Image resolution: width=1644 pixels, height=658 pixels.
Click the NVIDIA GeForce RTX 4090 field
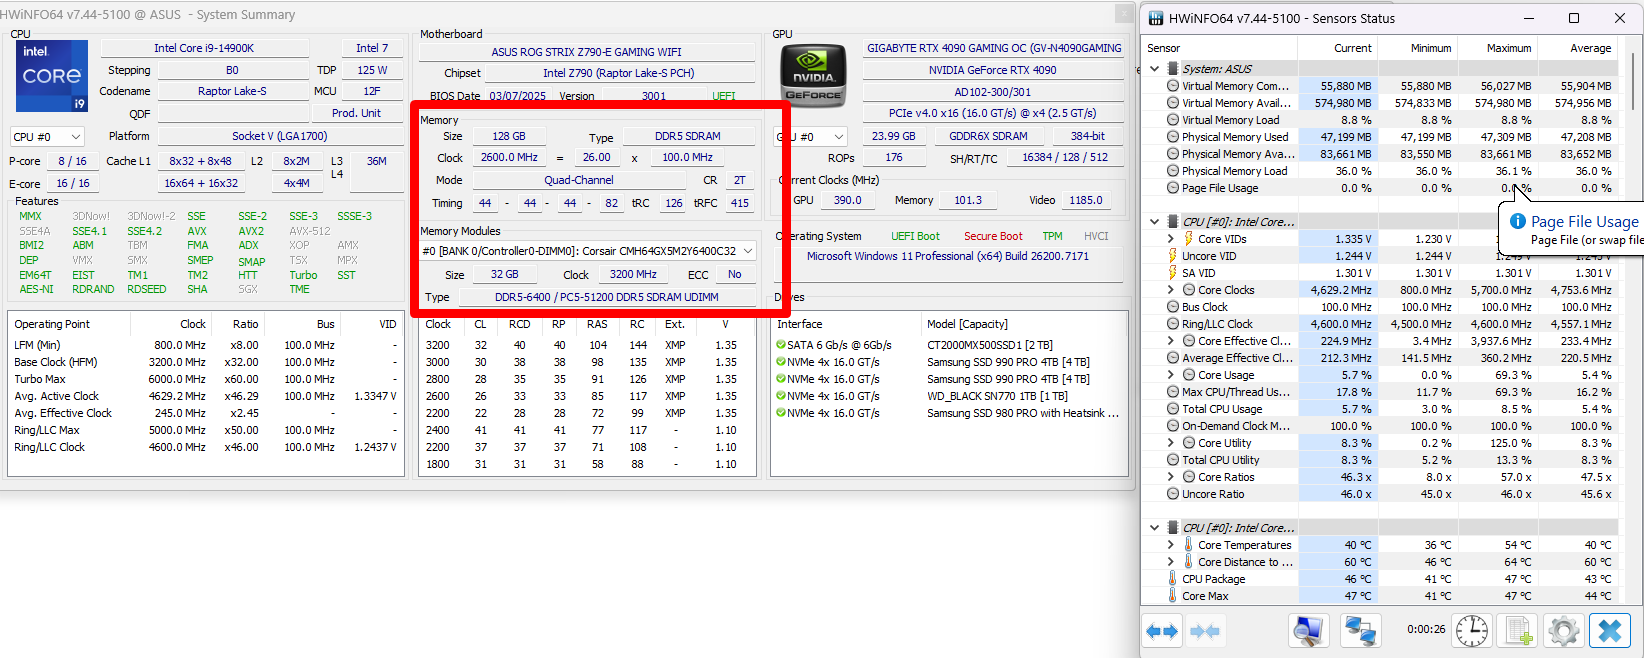tap(992, 70)
